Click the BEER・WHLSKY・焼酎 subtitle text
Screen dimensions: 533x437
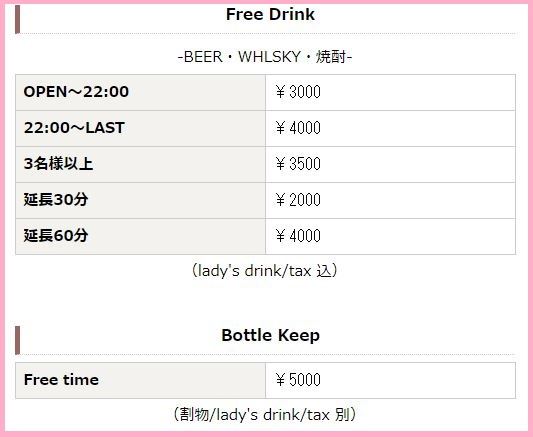click(265, 57)
